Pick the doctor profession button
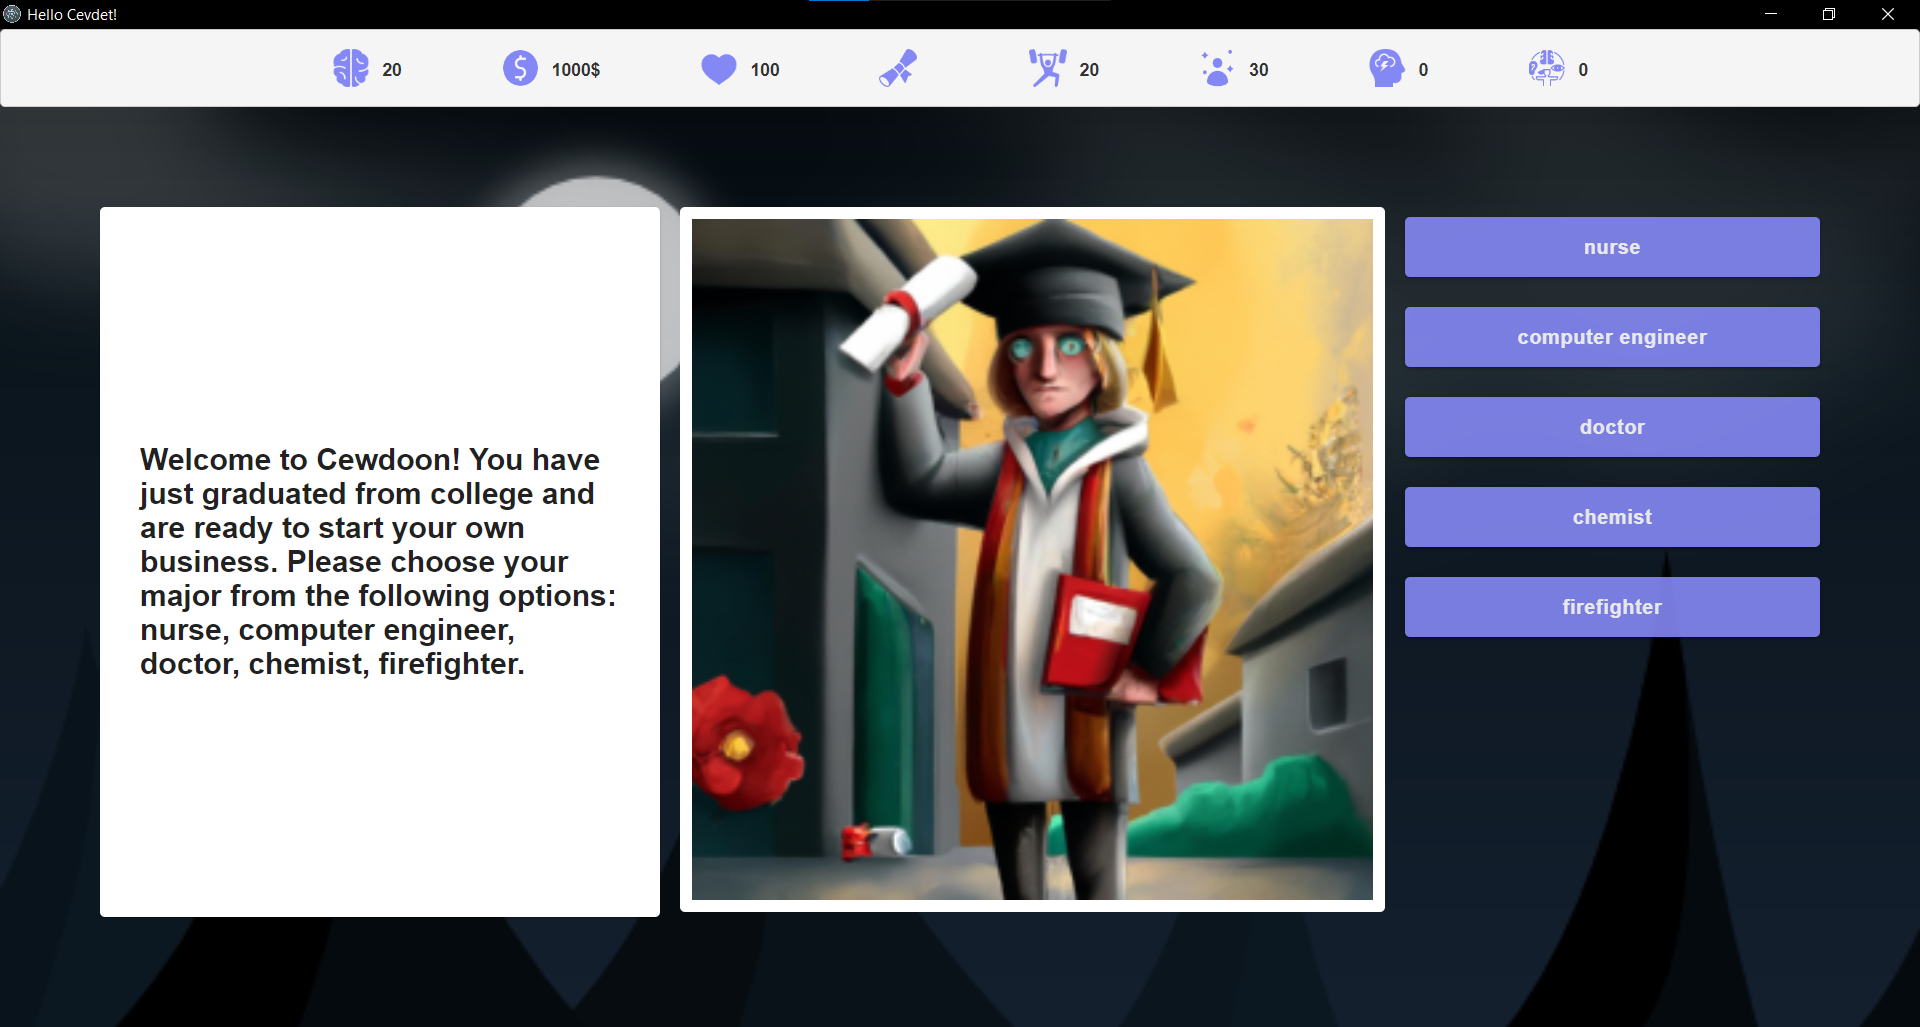 coord(1612,426)
